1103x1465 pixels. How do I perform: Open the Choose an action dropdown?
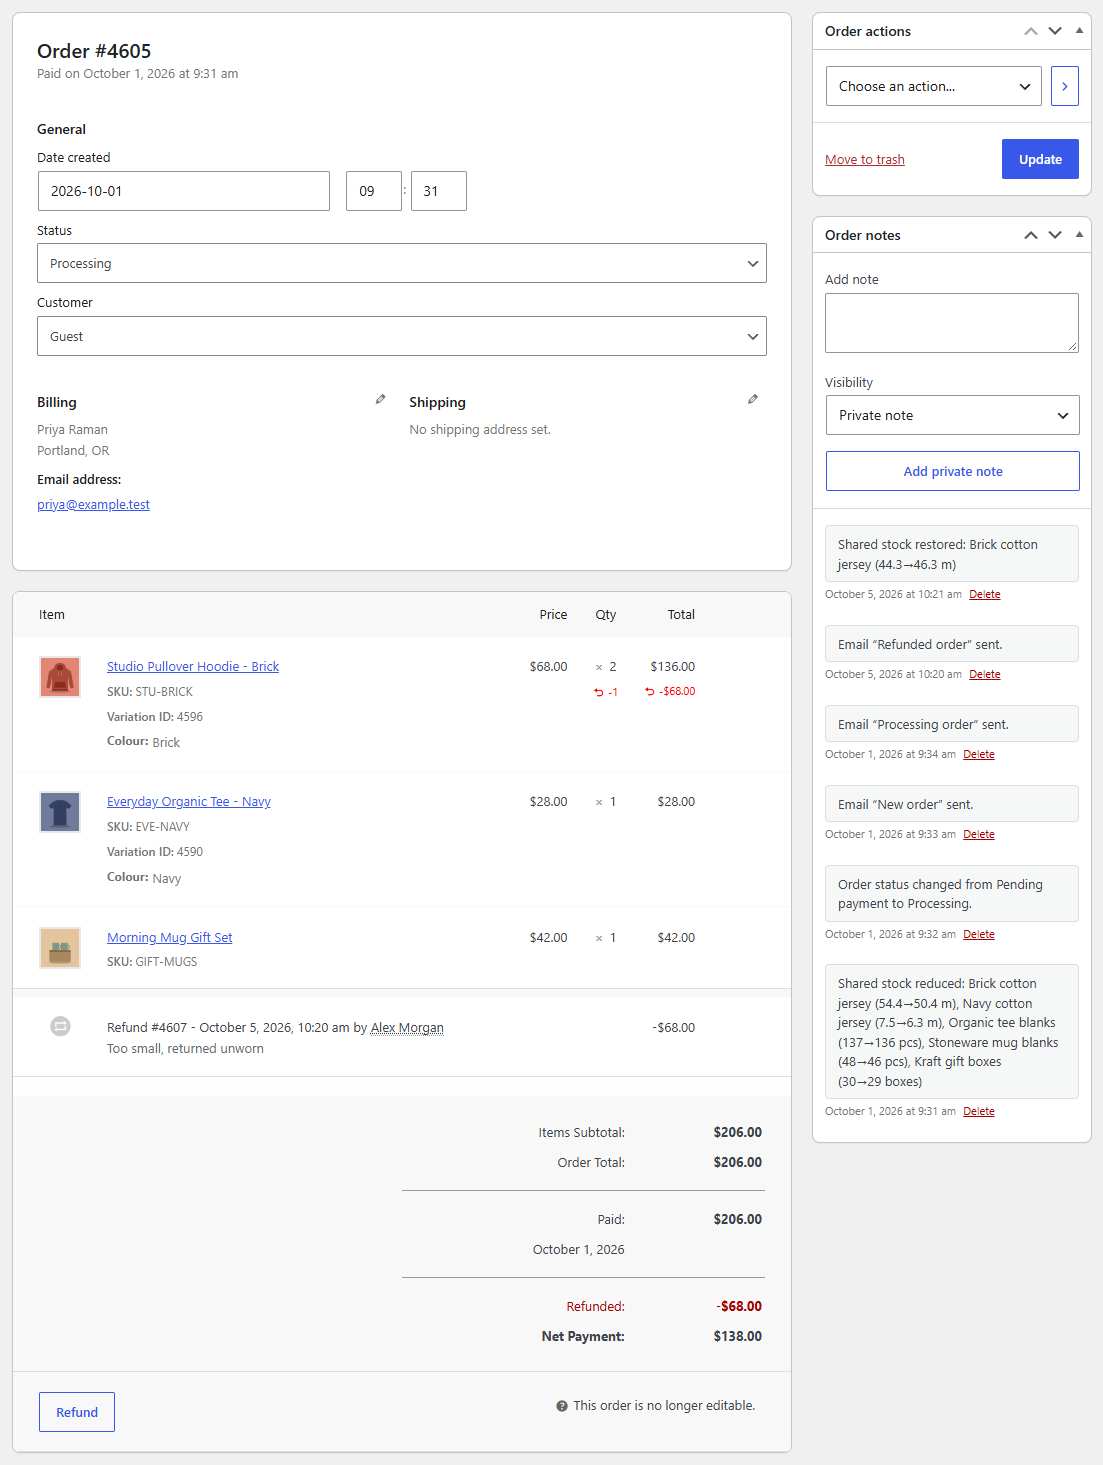(x=934, y=86)
